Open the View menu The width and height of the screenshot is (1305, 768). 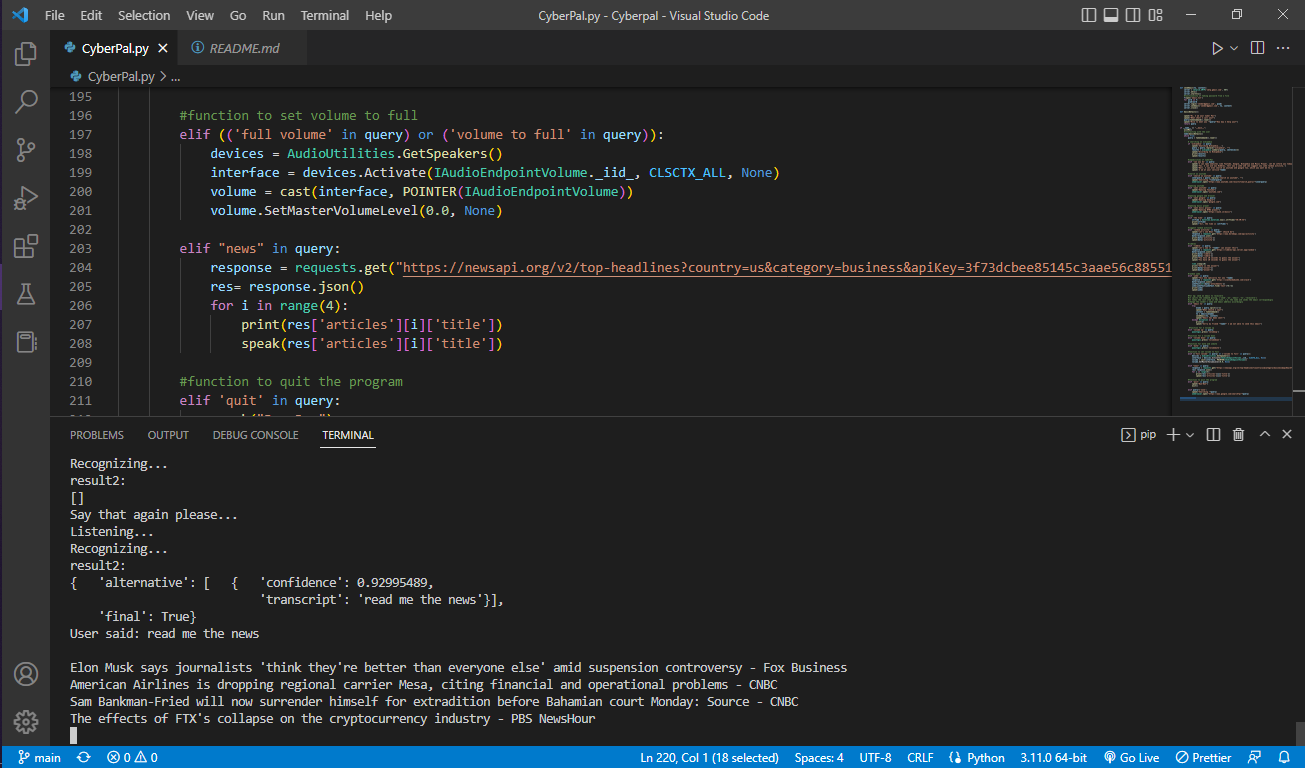click(x=200, y=15)
